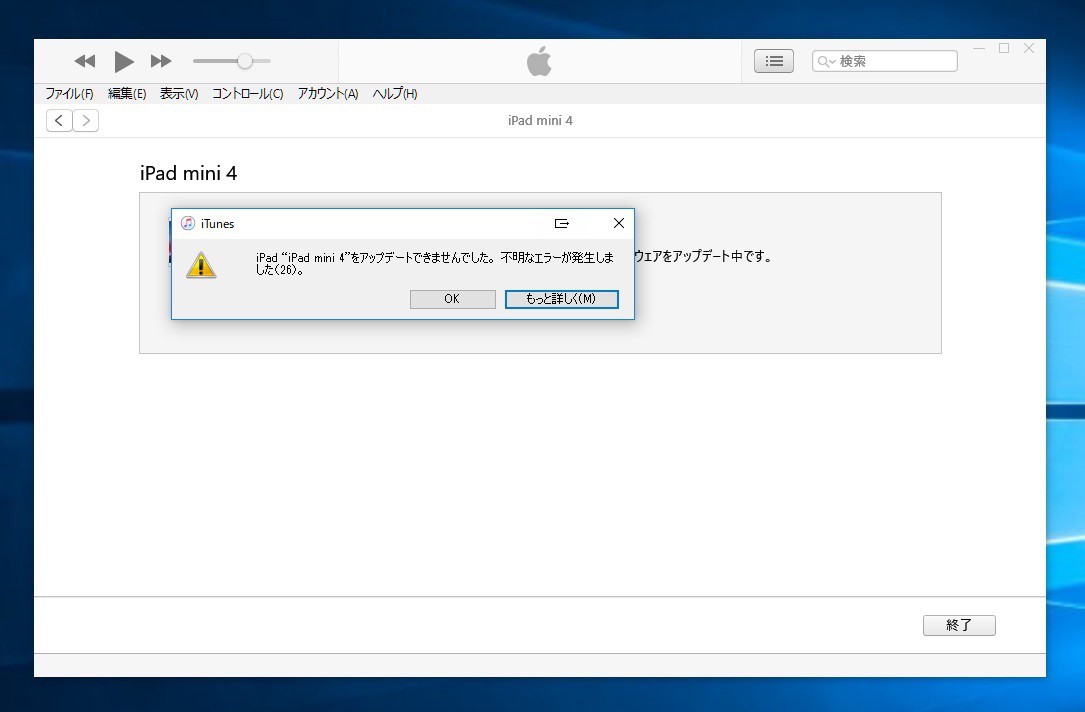Close the iTunes main window
The width and height of the screenshot is (1085, 712).
pyautogui.click(x=1029, y=48)
